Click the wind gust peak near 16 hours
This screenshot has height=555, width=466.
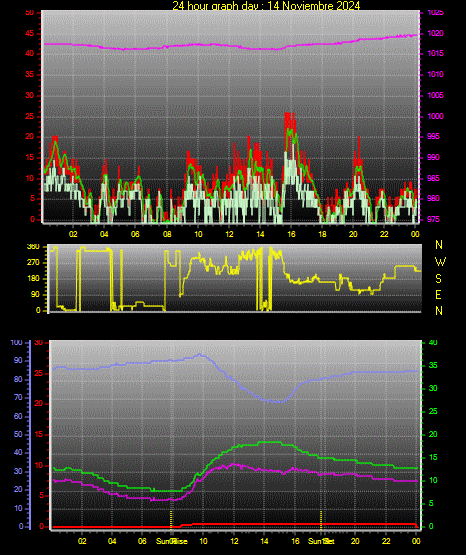(288, 115)
